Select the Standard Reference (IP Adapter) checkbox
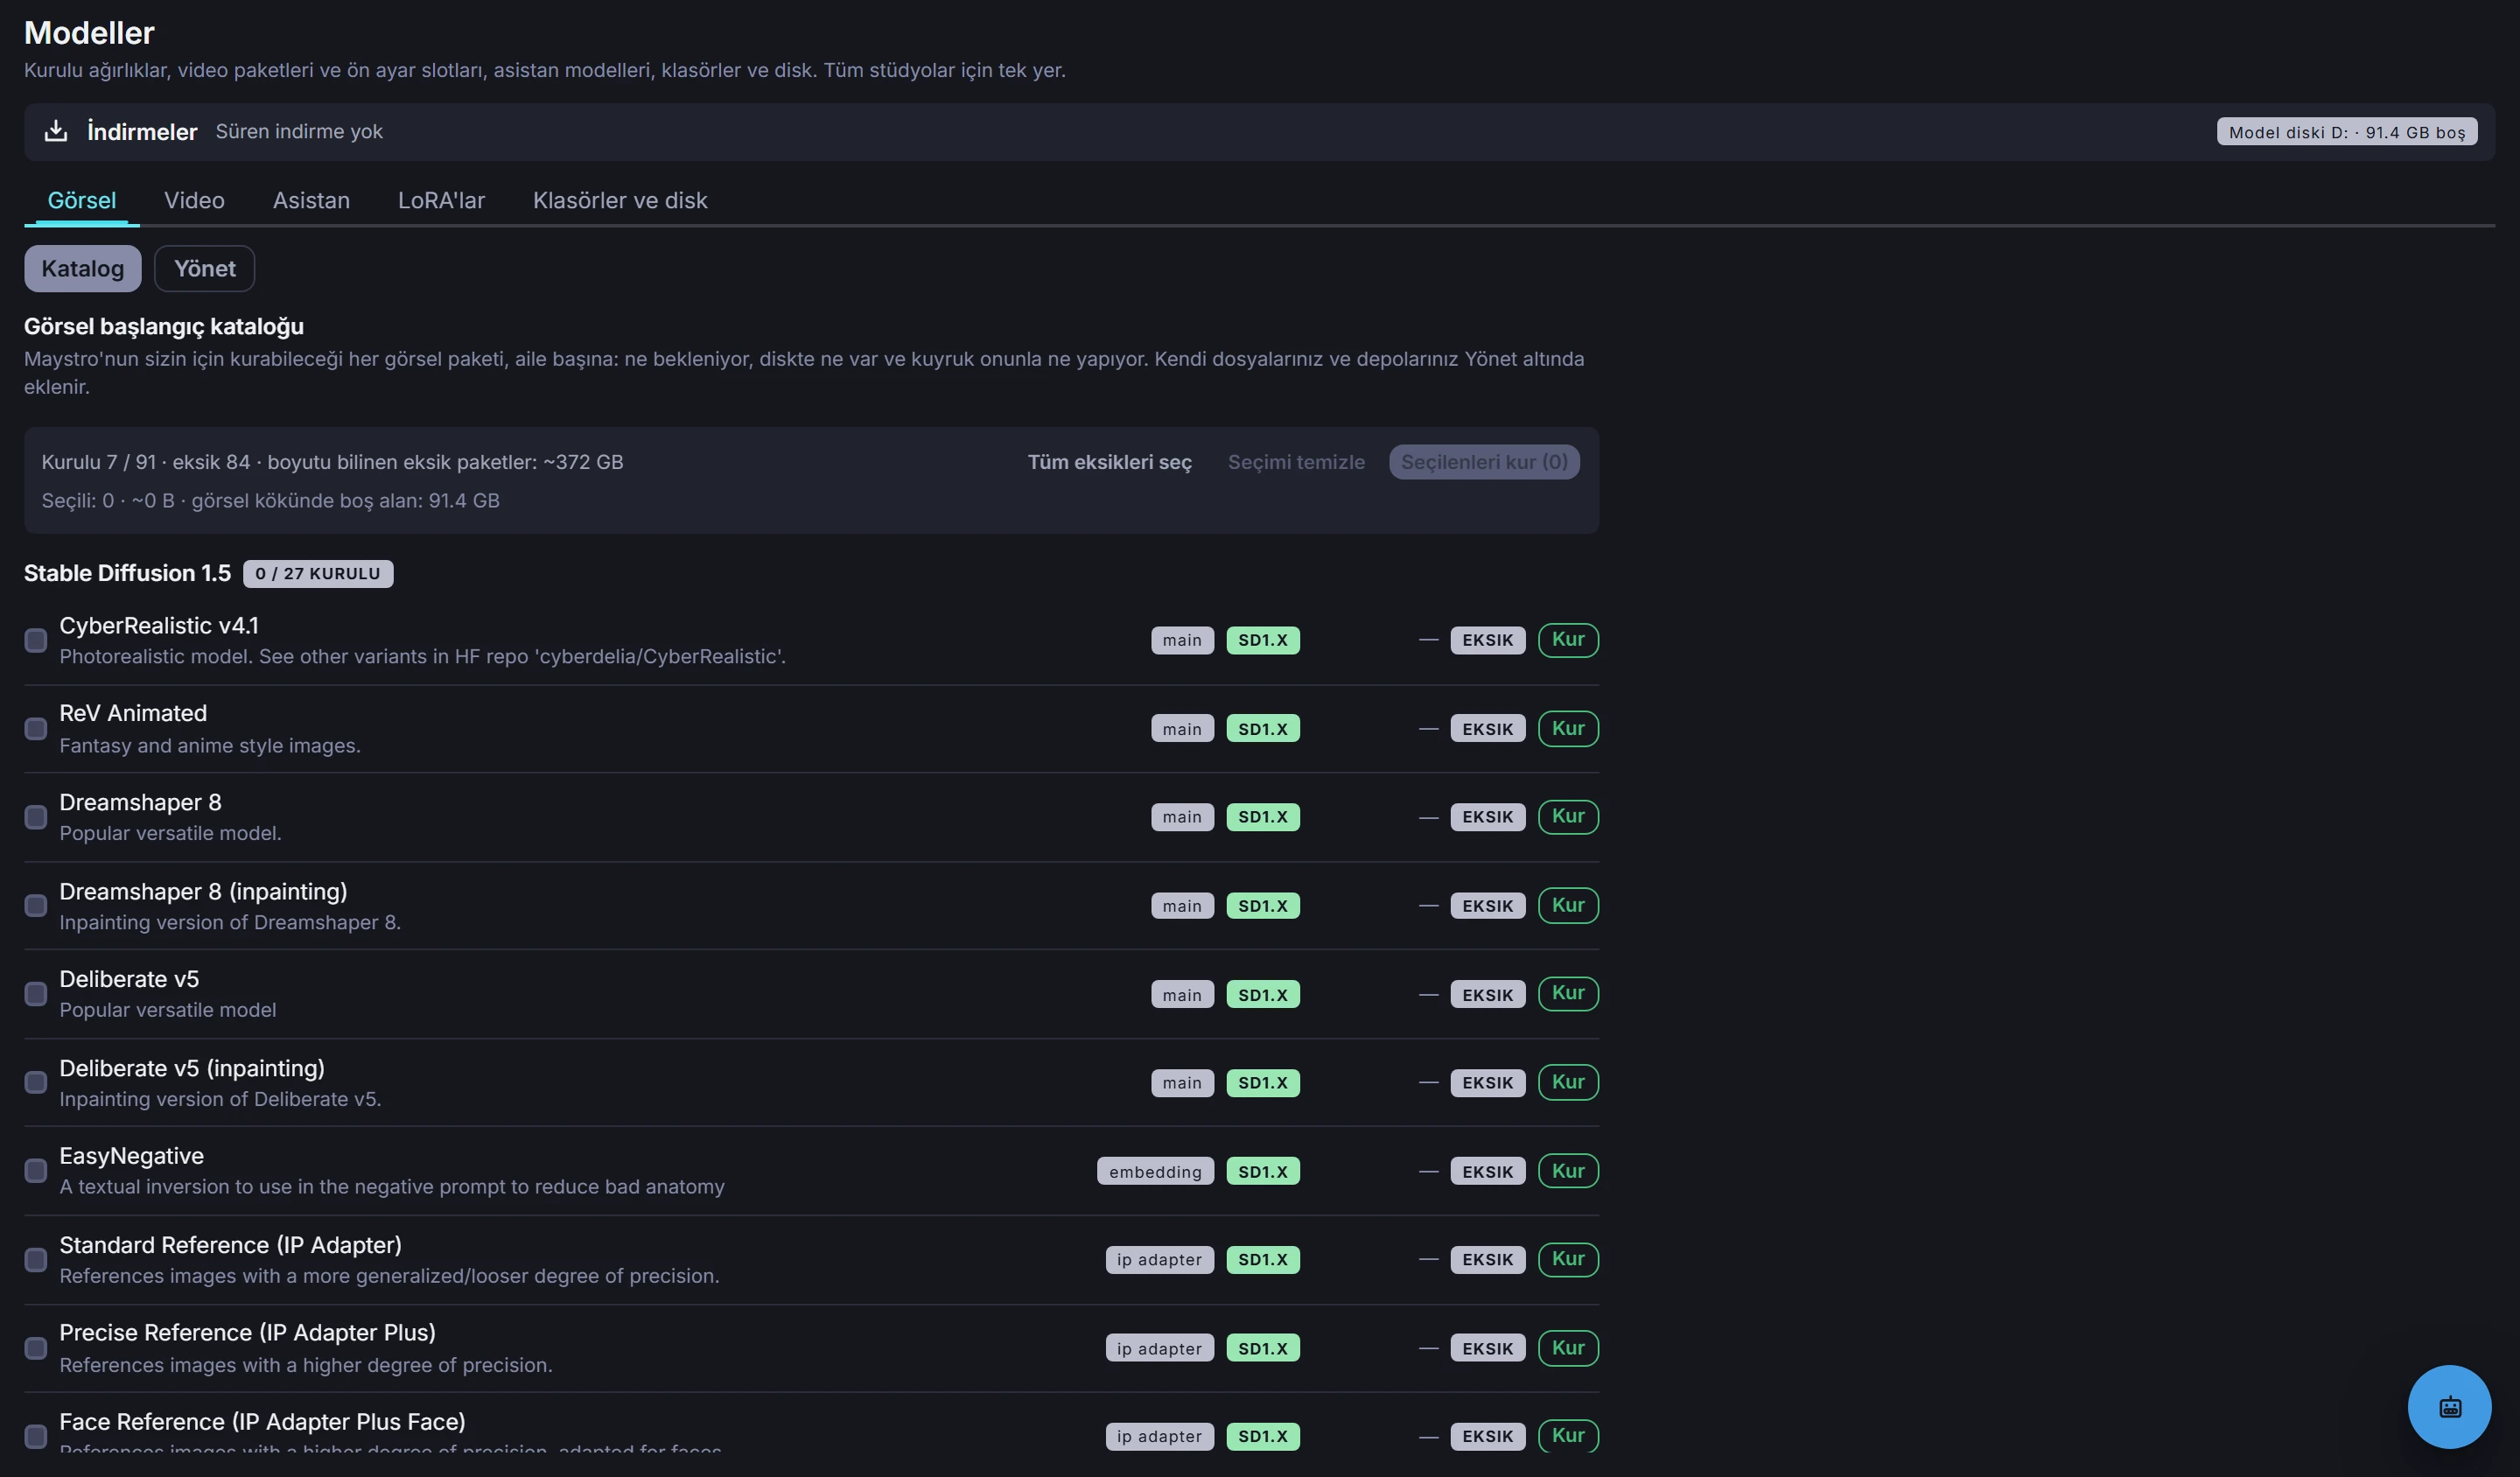Screen dimensions: 2520x1477 [x=36, y=1260]
